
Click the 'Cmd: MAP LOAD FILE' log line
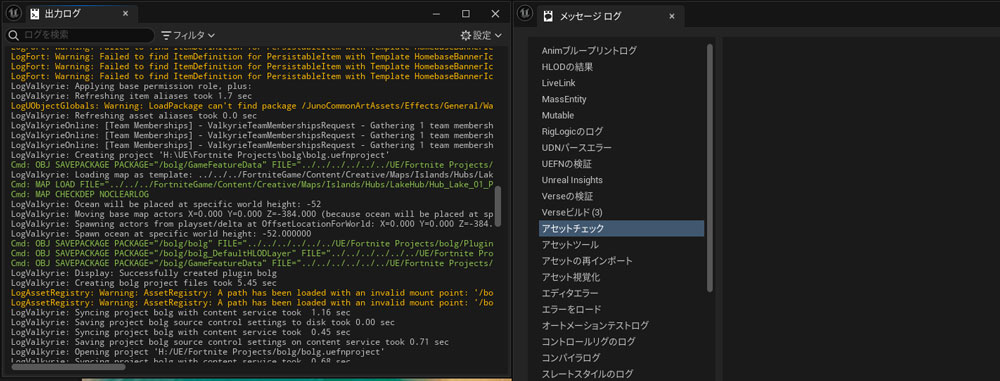point(253,184)
